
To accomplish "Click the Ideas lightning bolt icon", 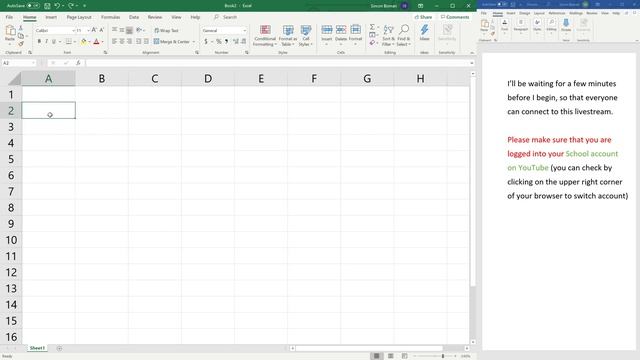I will [x=424, y=30].
